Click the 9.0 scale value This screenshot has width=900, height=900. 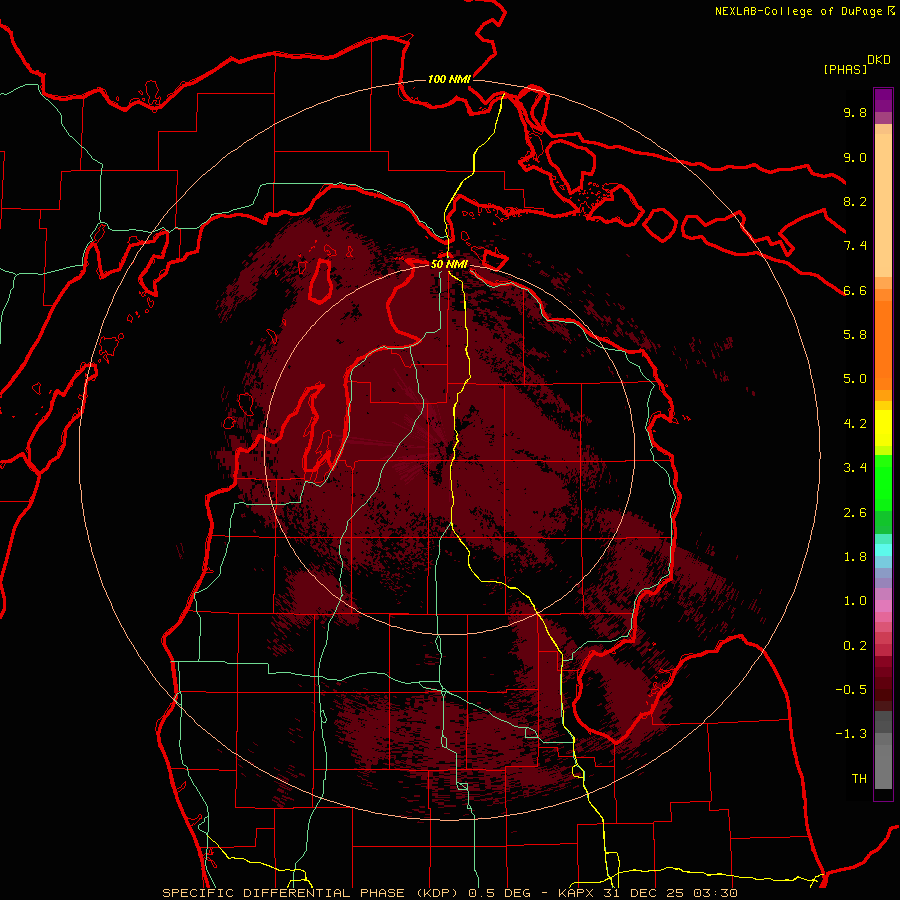pos(855,157)
